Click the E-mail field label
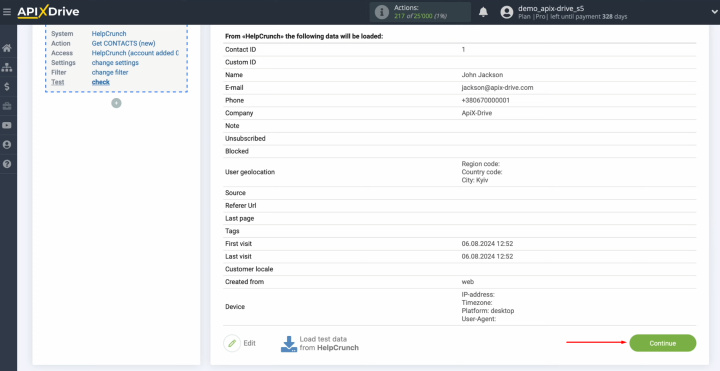This screenshot has width=720, height=371. click(x=234, y=87)
